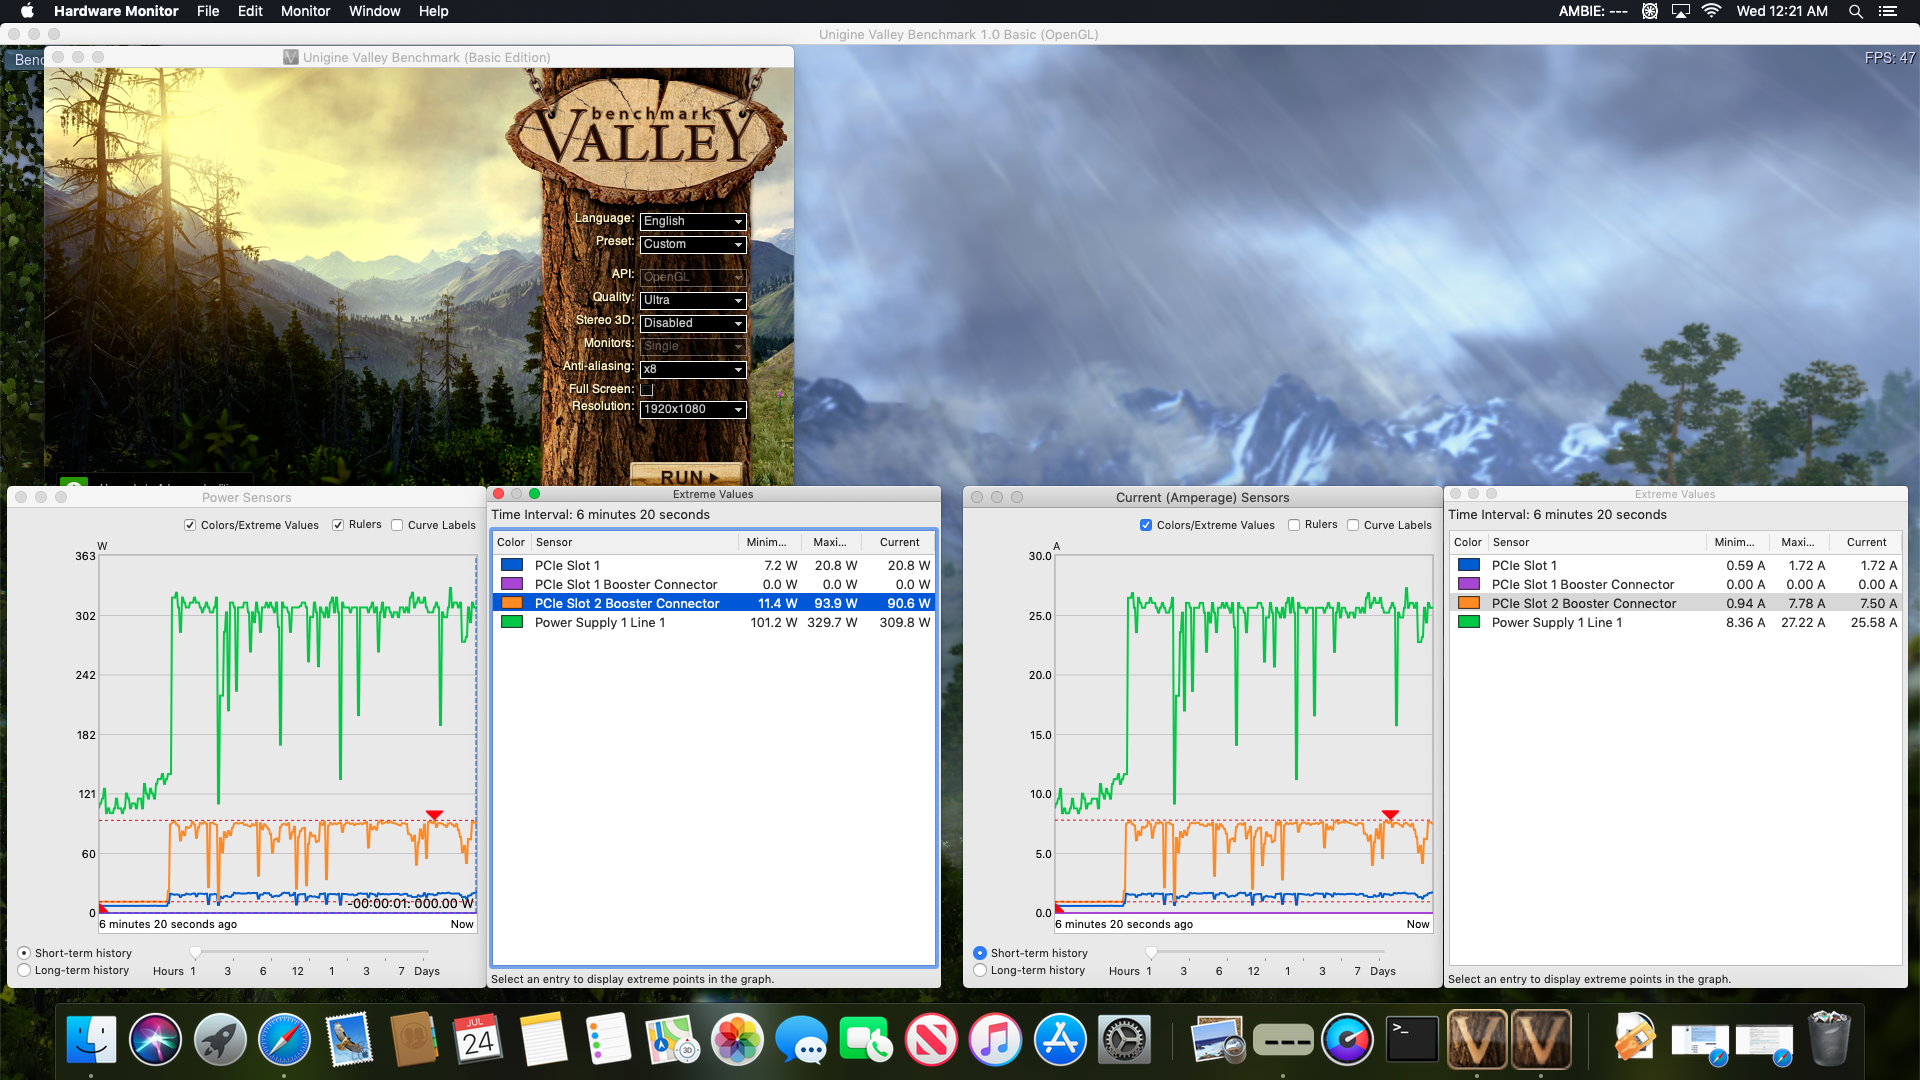The width and height of the screenshot is (1920, 1080).
Task: Open the Window menu in menu bar
Action: [x=374, y=11]
